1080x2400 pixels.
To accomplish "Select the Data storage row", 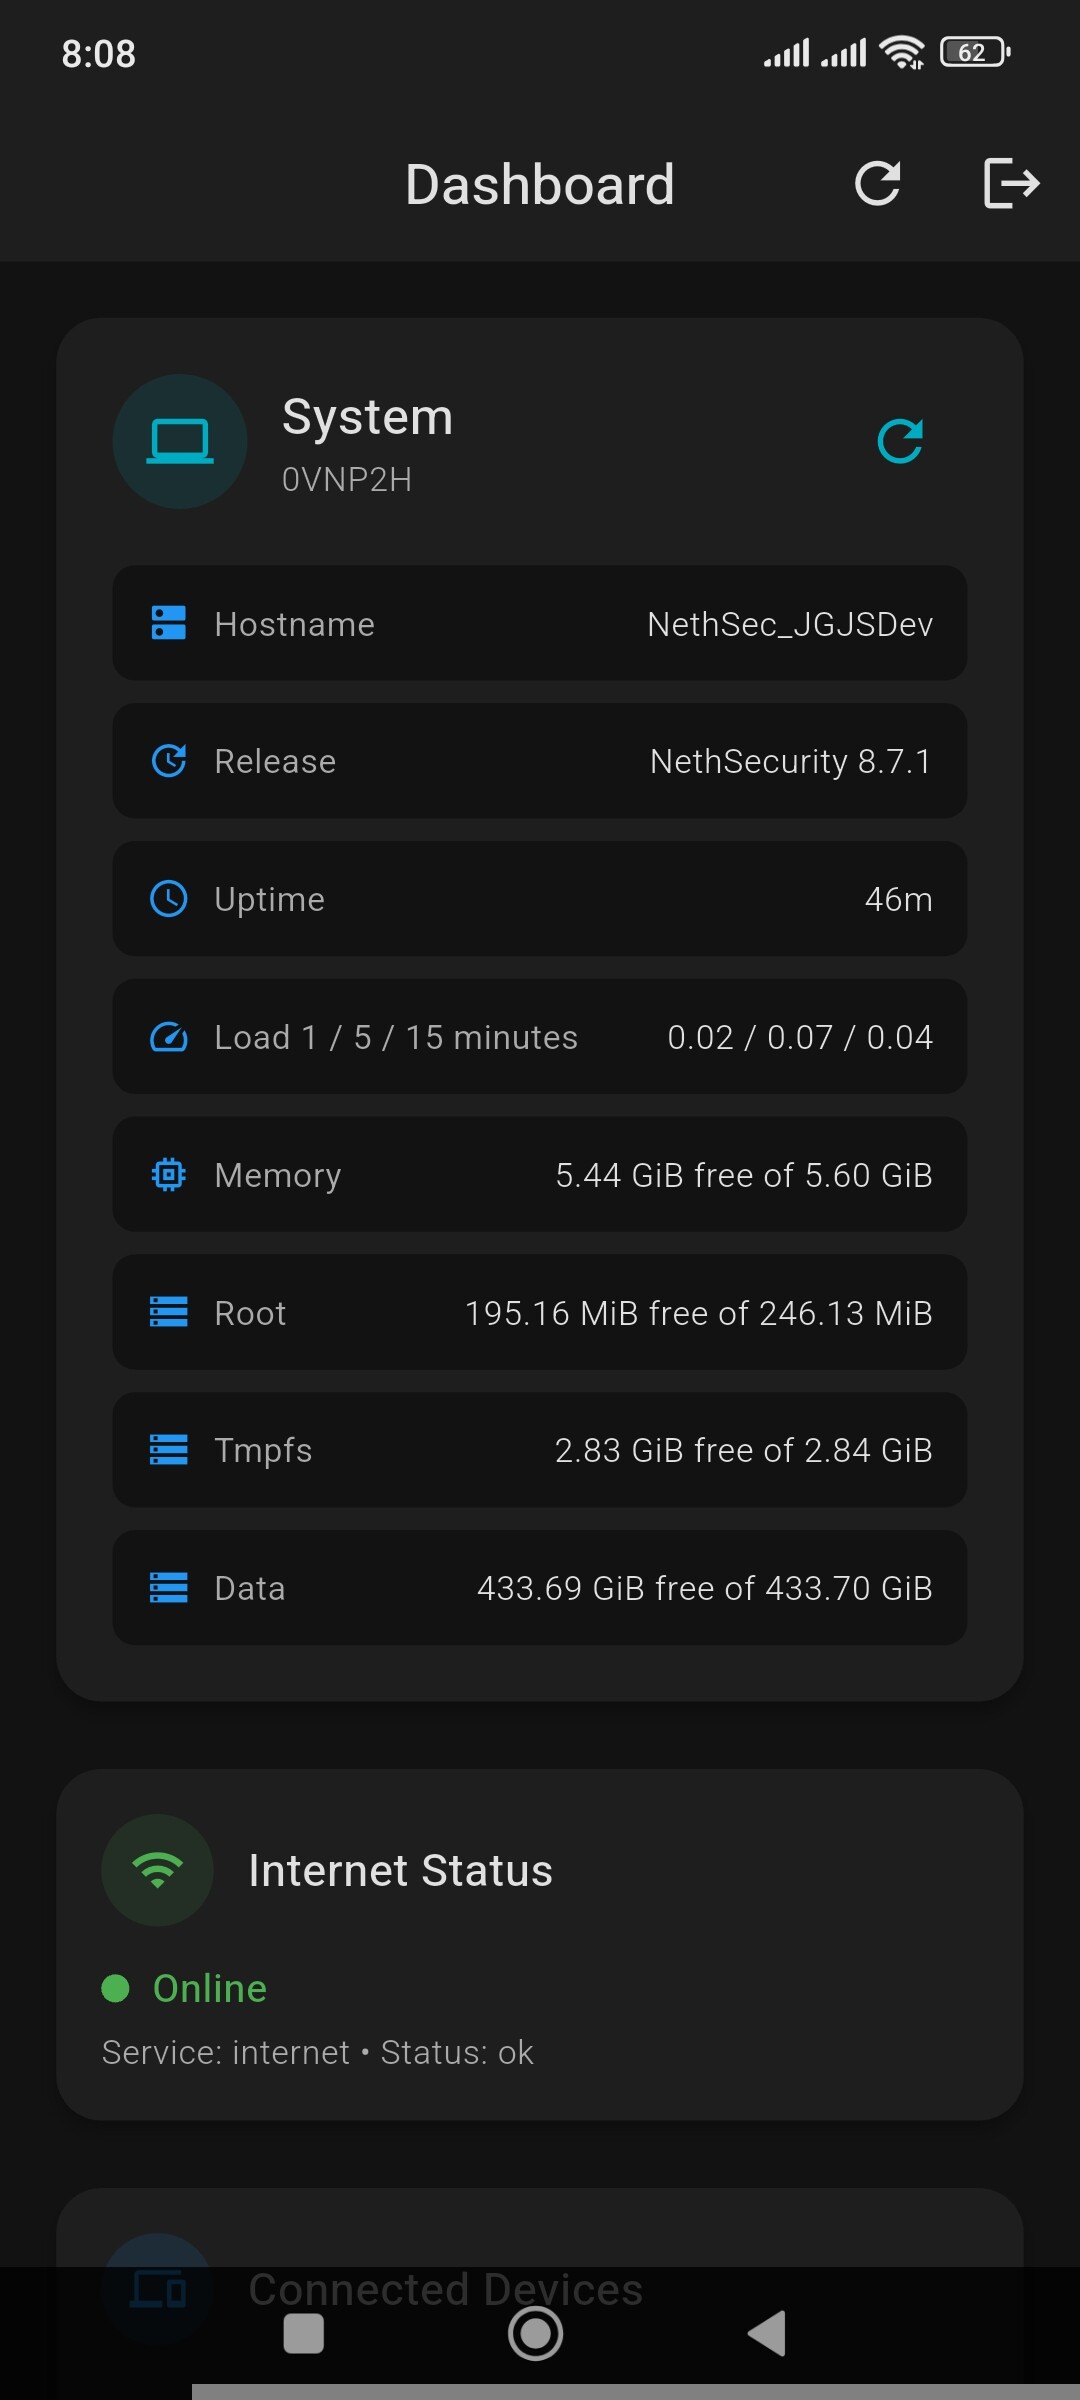I will click(540, 1588).
